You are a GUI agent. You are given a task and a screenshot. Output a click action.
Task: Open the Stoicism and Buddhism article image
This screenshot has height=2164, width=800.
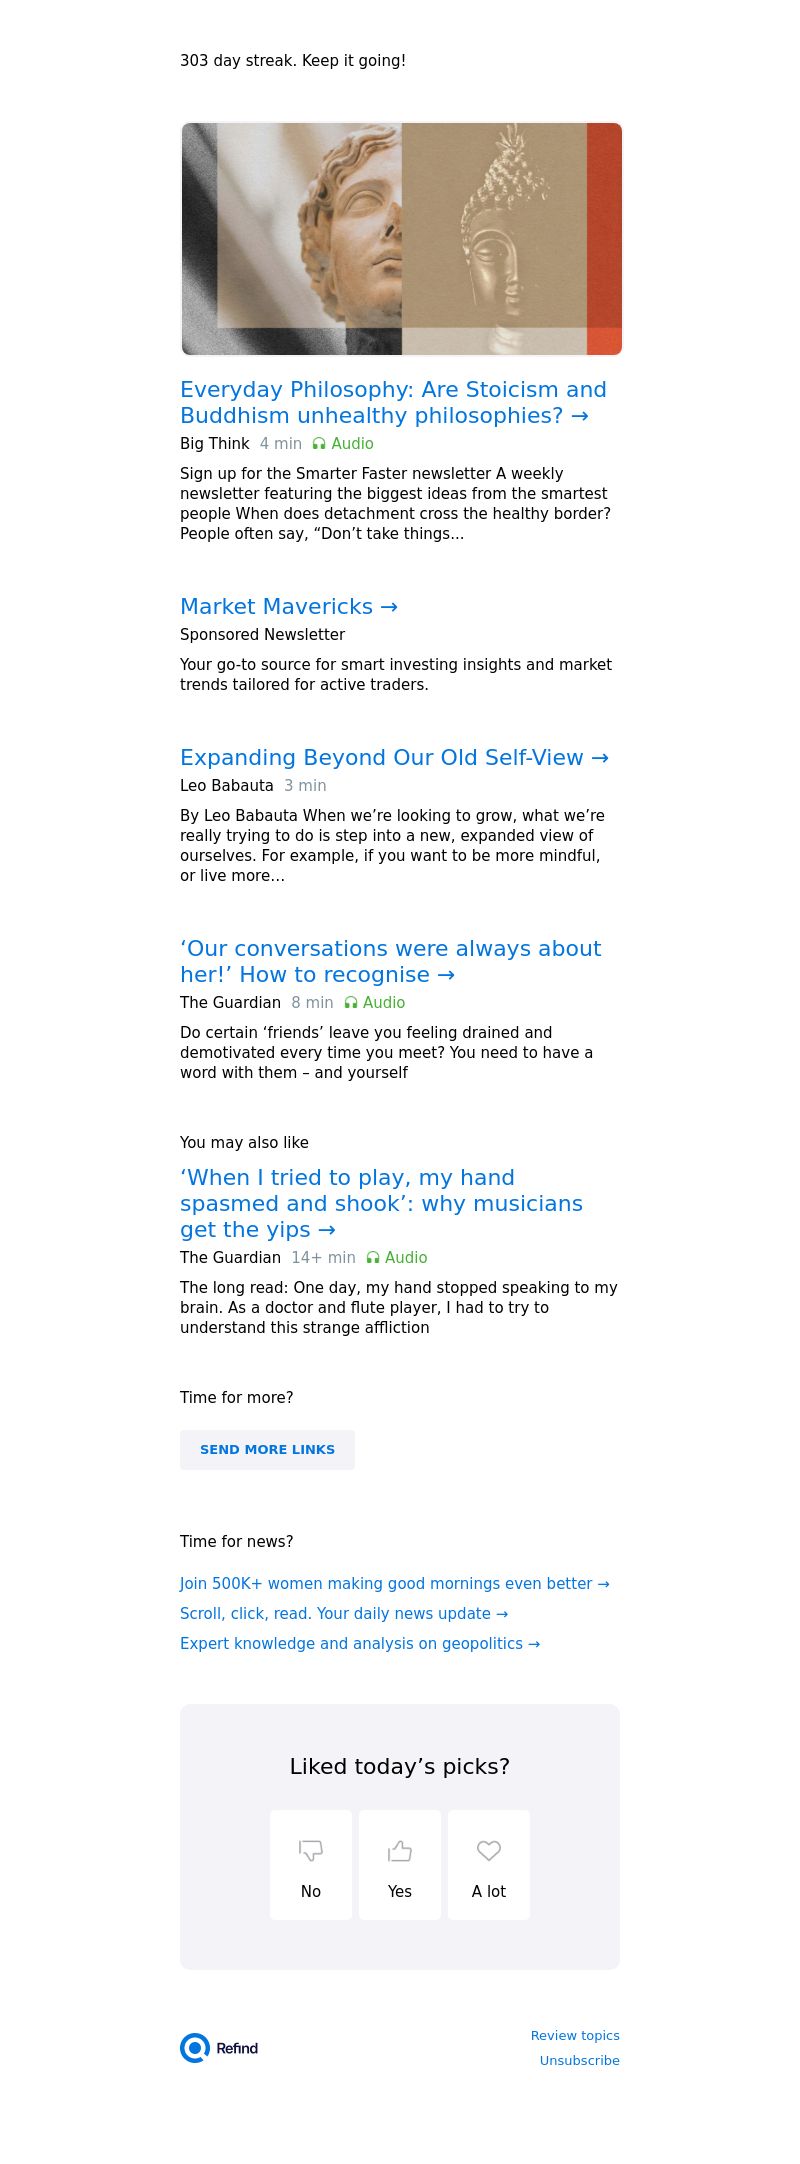tap(401, 239)
